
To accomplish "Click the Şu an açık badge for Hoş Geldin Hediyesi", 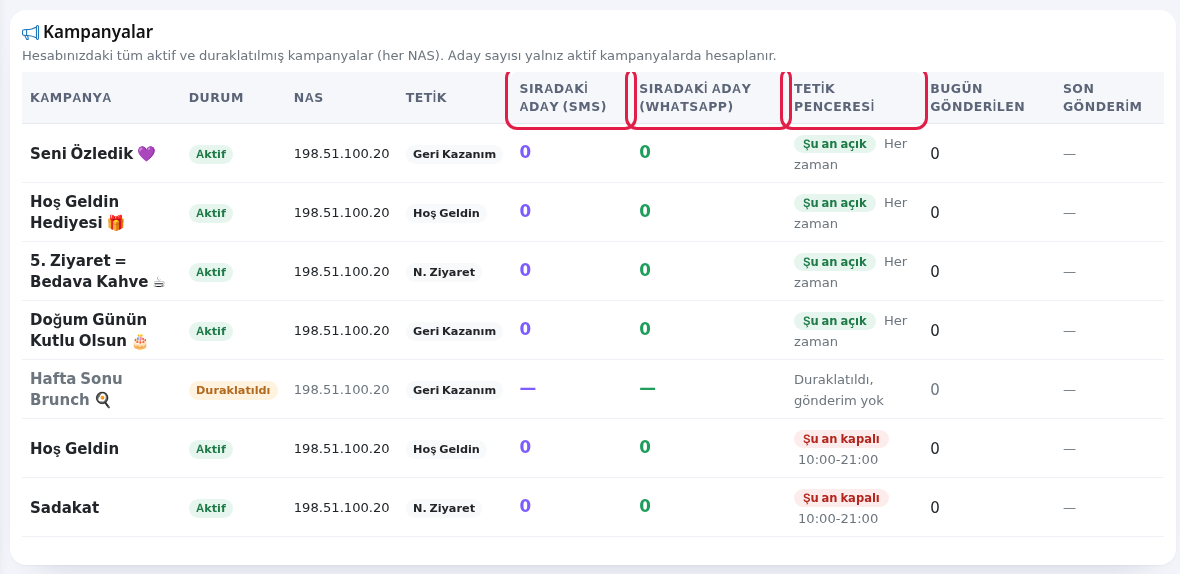I will click(835, 202).
